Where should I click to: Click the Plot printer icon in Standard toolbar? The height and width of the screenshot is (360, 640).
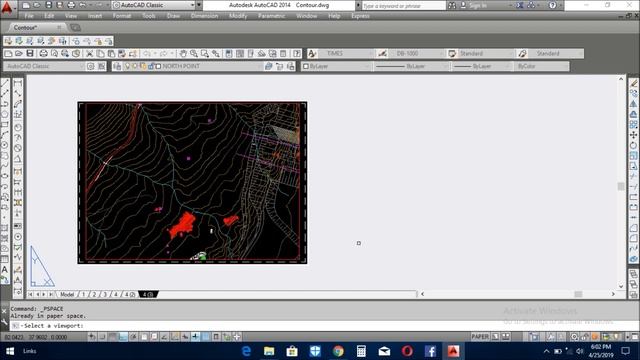click(43, 53)
